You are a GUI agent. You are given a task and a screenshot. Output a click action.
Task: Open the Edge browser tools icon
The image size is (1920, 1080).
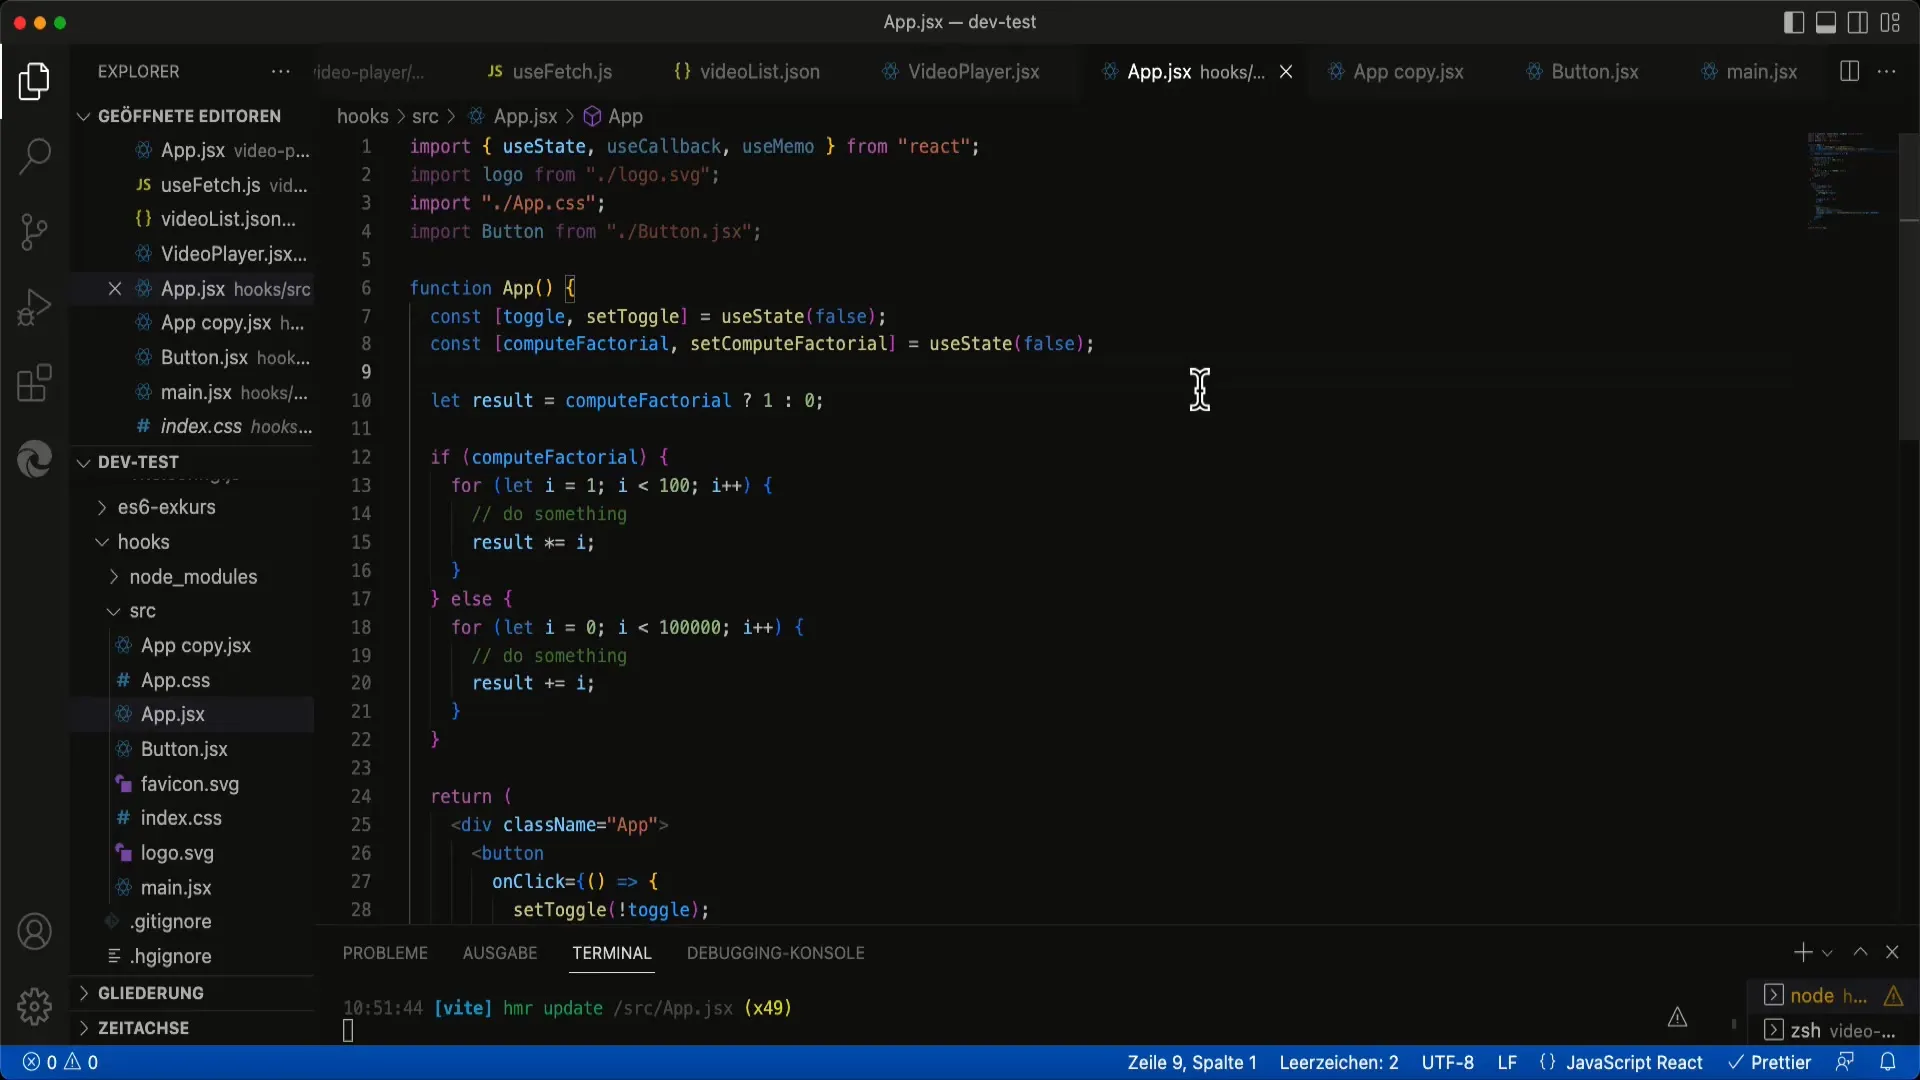tap(34, 460)
